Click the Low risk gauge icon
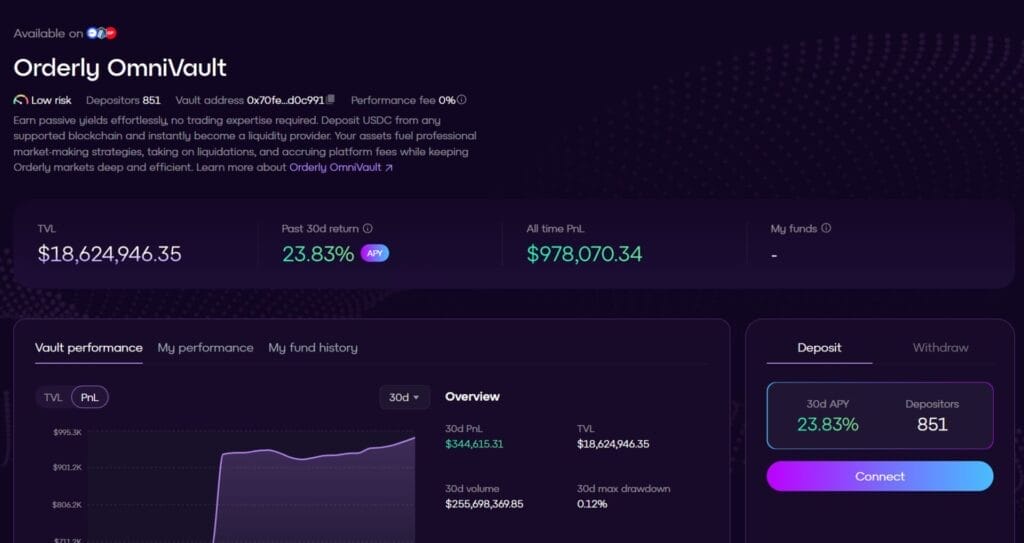The image size is (1024, 543). coord(21,100)
